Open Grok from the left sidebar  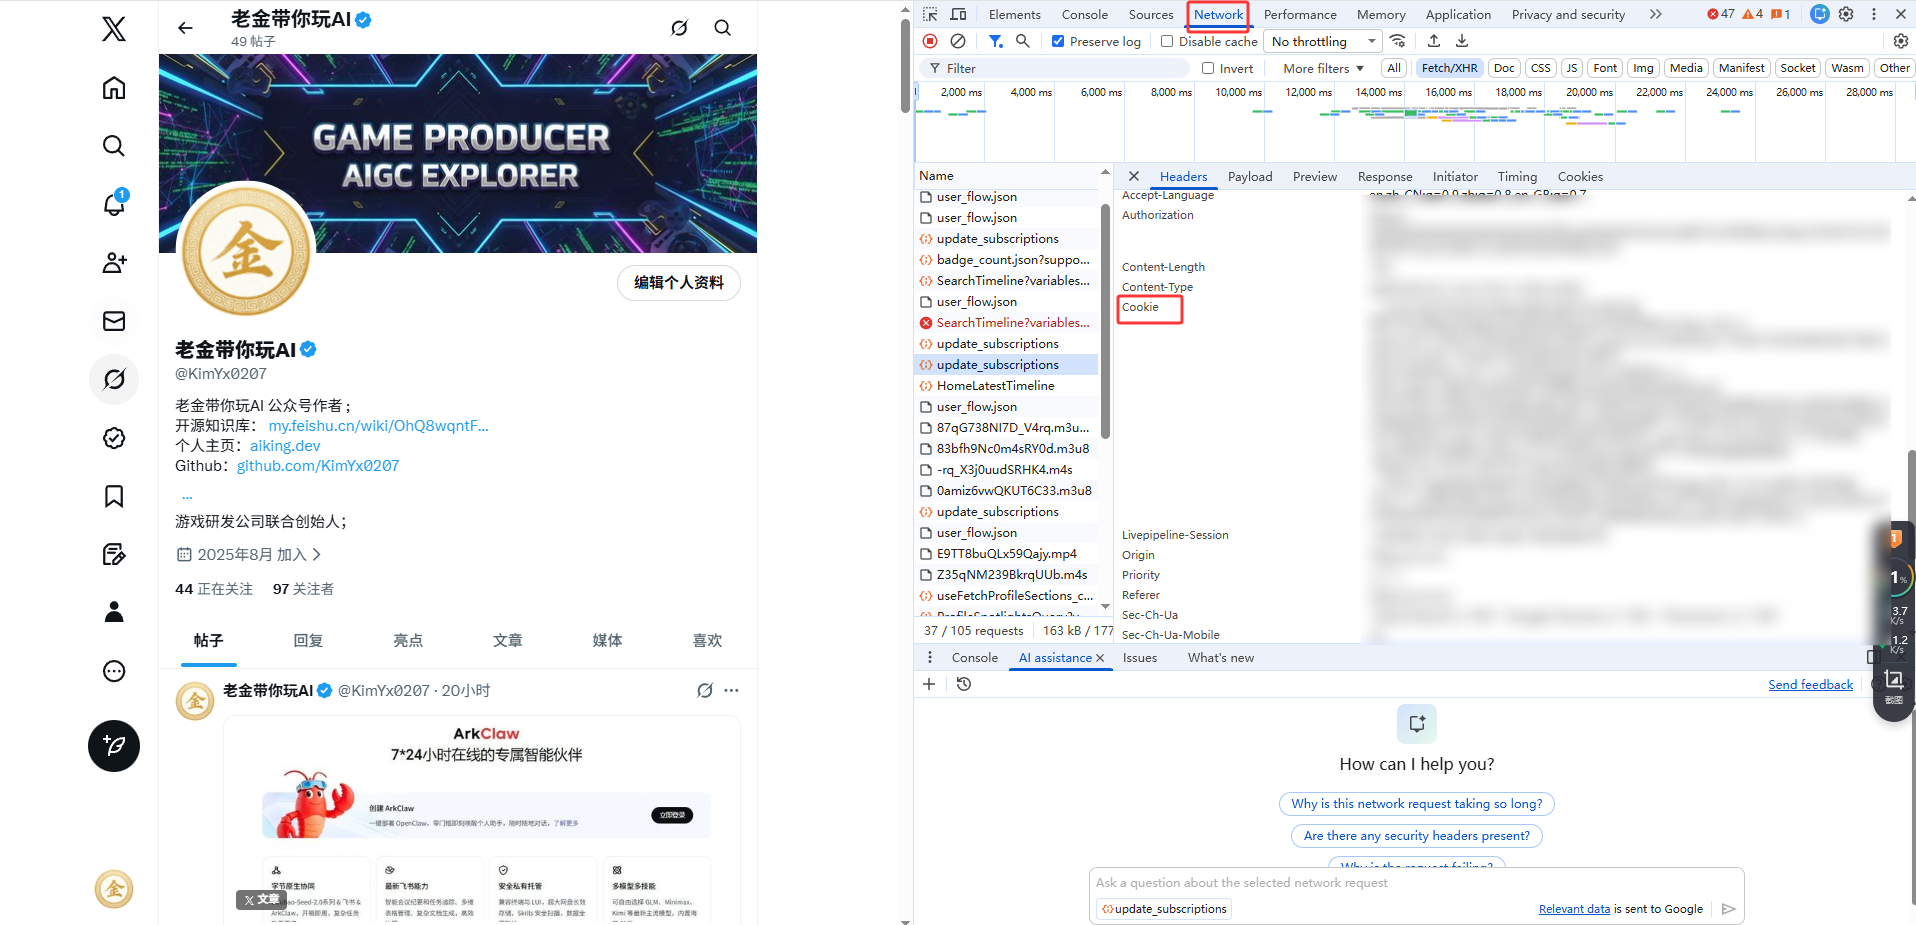pyautogui.click(x=114, y=380)
